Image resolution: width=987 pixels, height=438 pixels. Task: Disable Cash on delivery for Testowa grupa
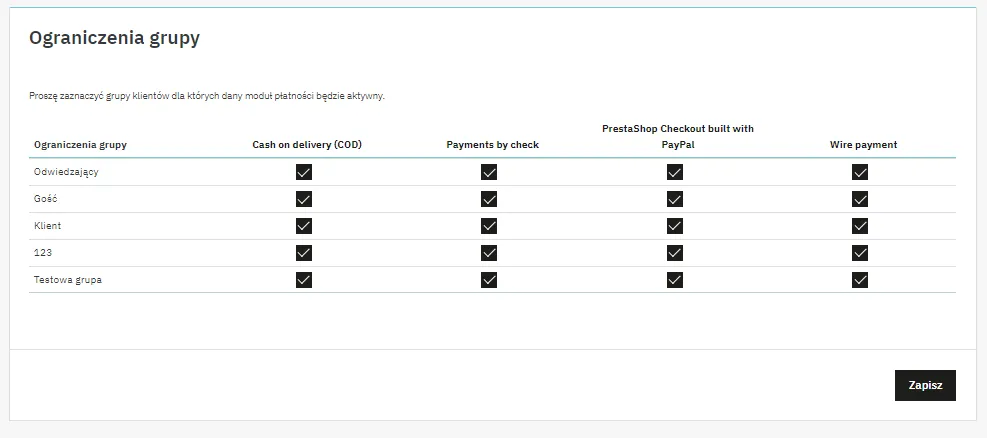tap(304, 280)
